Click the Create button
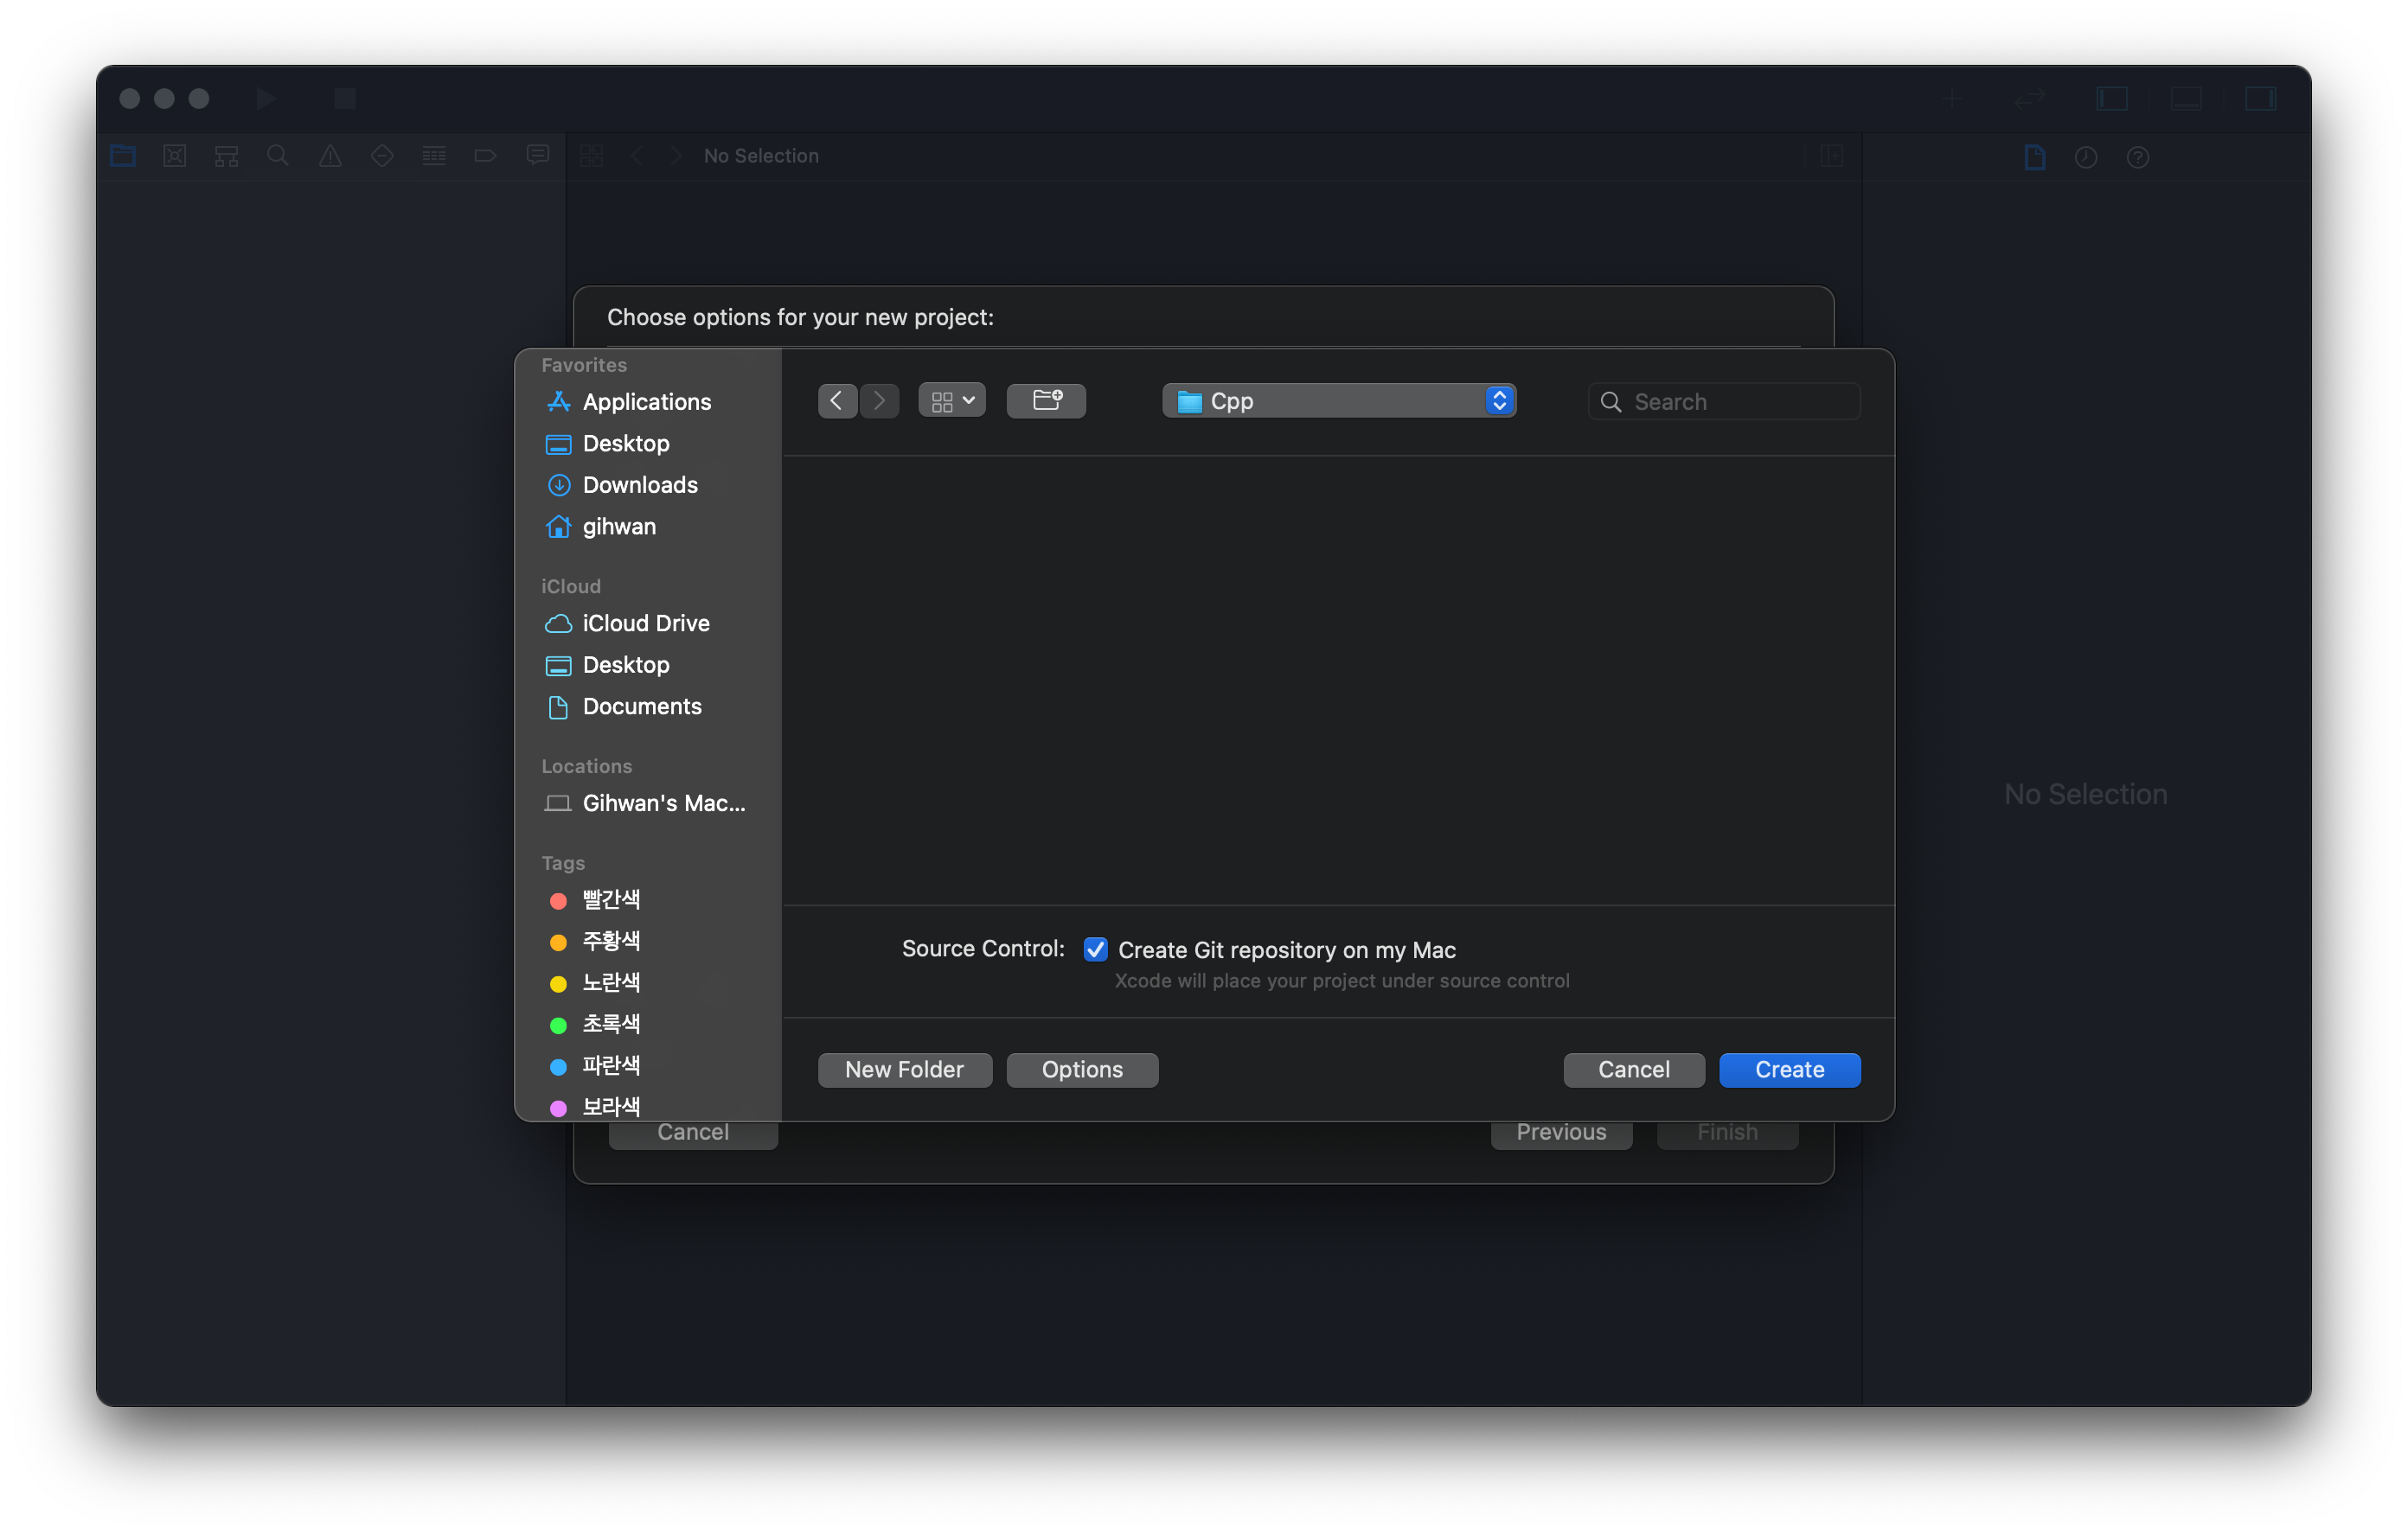 click(1790, 1069)
